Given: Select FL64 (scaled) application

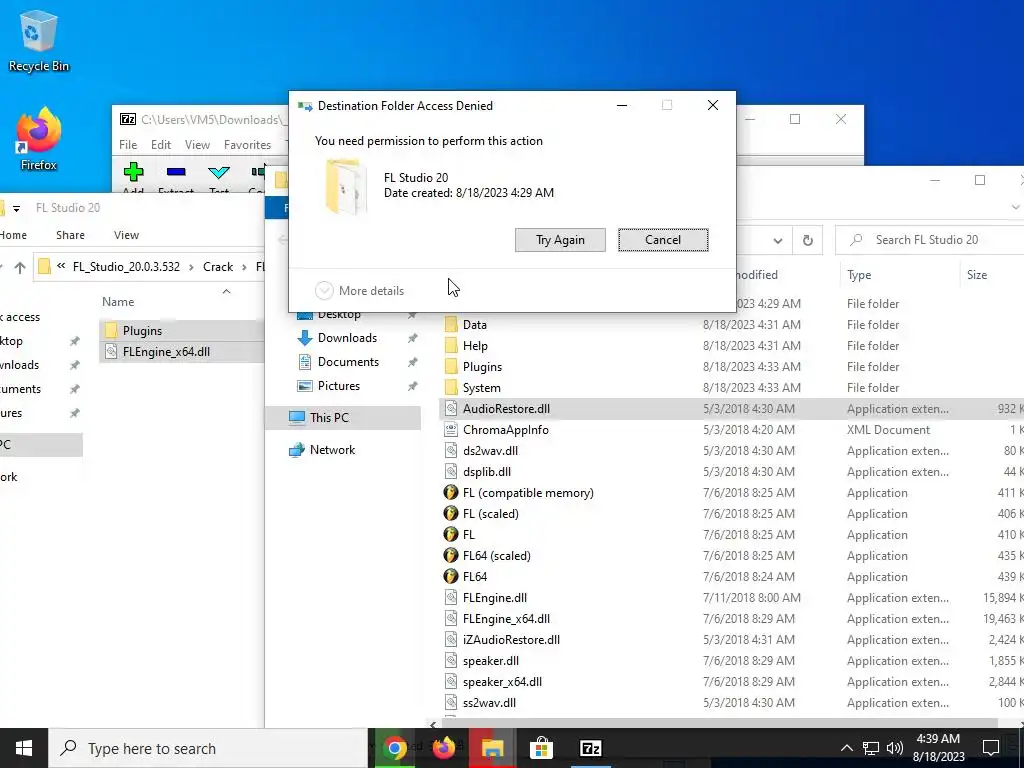Looking at the screenshot, I should pyautogui.click(x=496, y=556).
